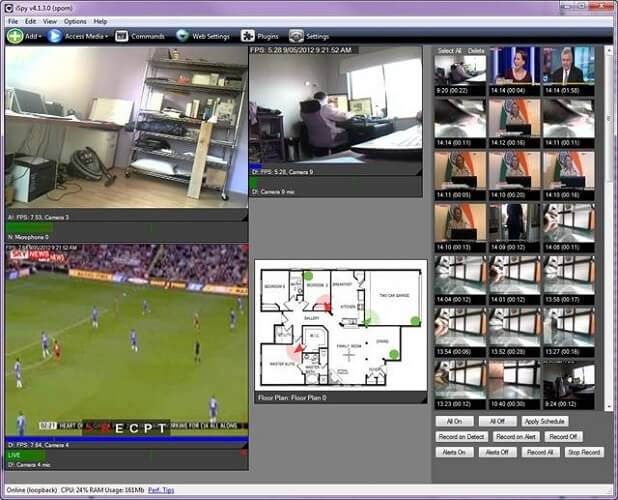Click the Apply Schedule button

point(545,421)
